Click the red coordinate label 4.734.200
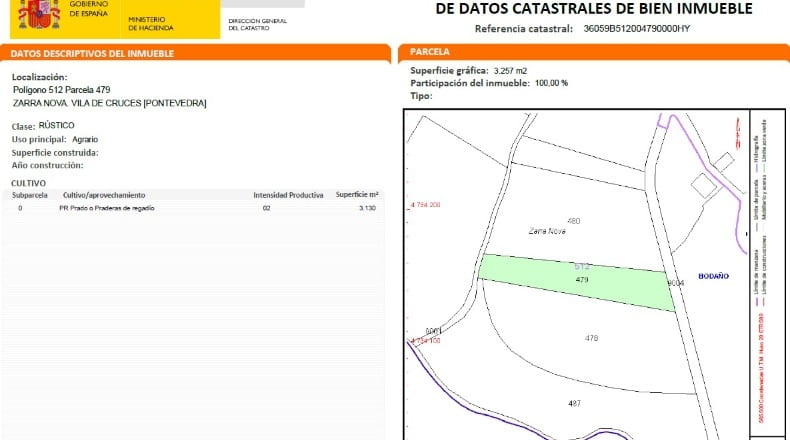The height and width of the screenshot is (440, 790). pyautogui.click(x=425, y=205)
